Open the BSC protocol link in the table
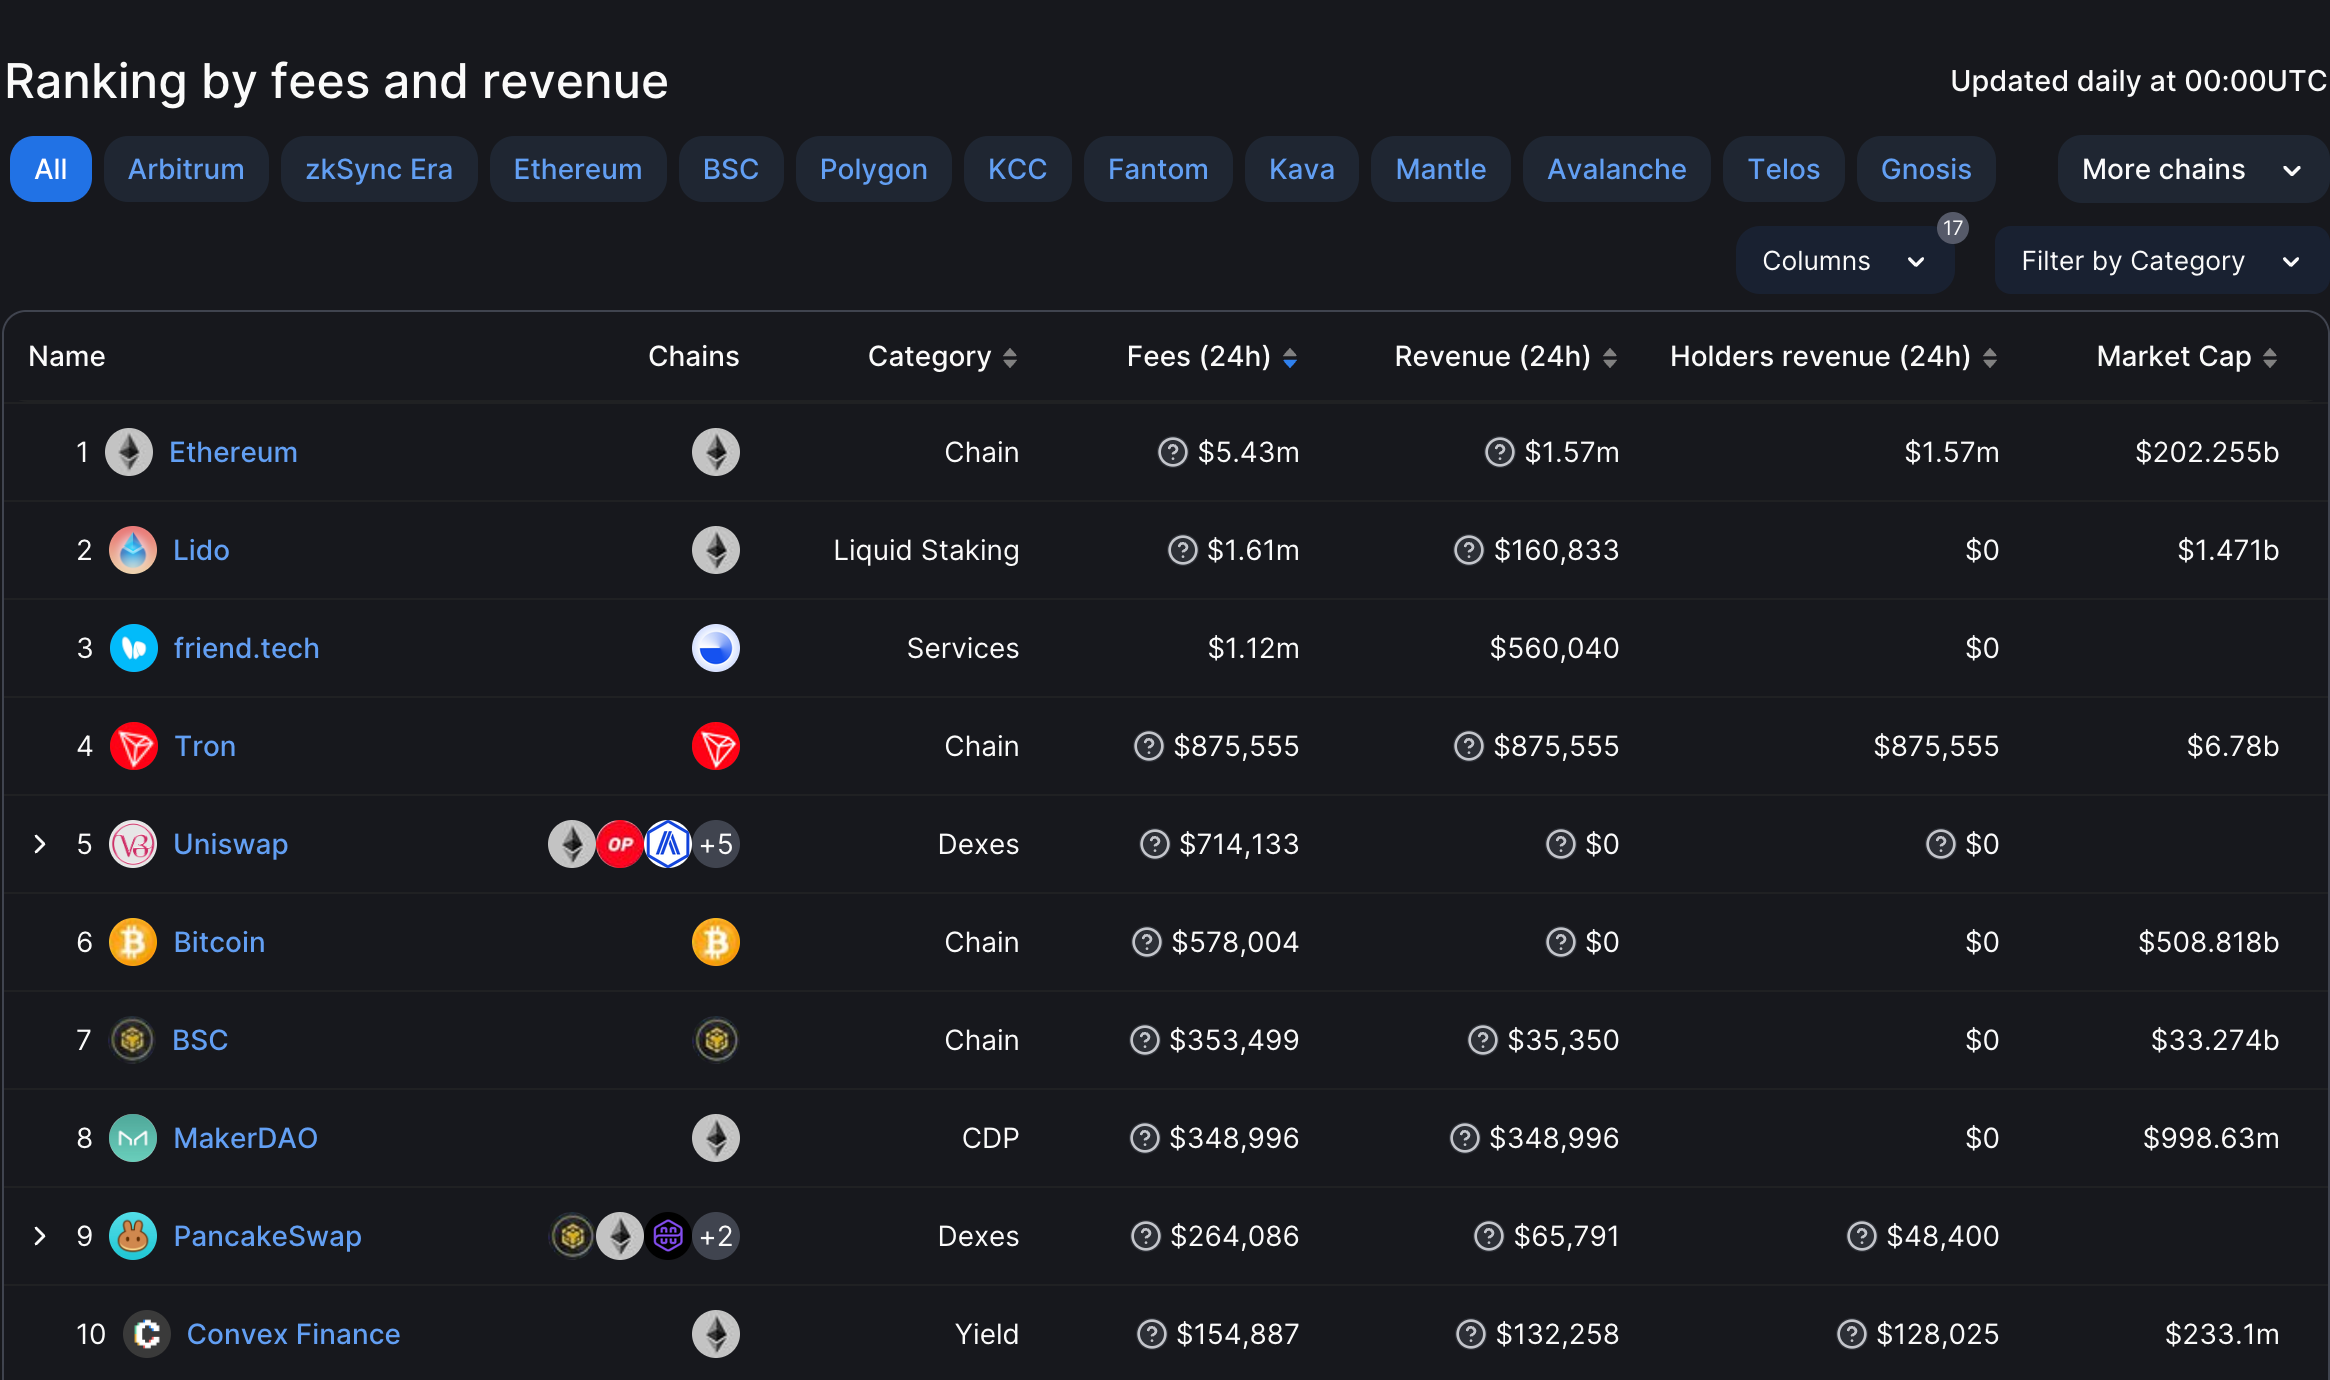Screen dimensions: 2330x1380 click(200, 1040)
